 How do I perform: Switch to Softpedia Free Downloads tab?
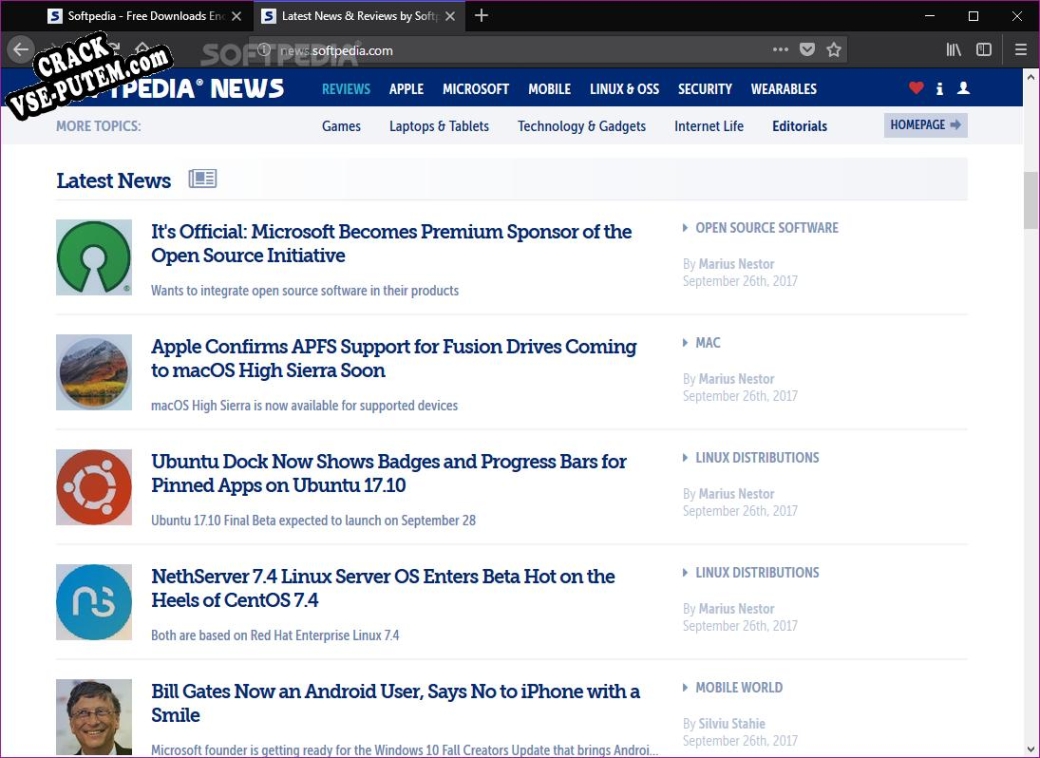tap(145, 16)
